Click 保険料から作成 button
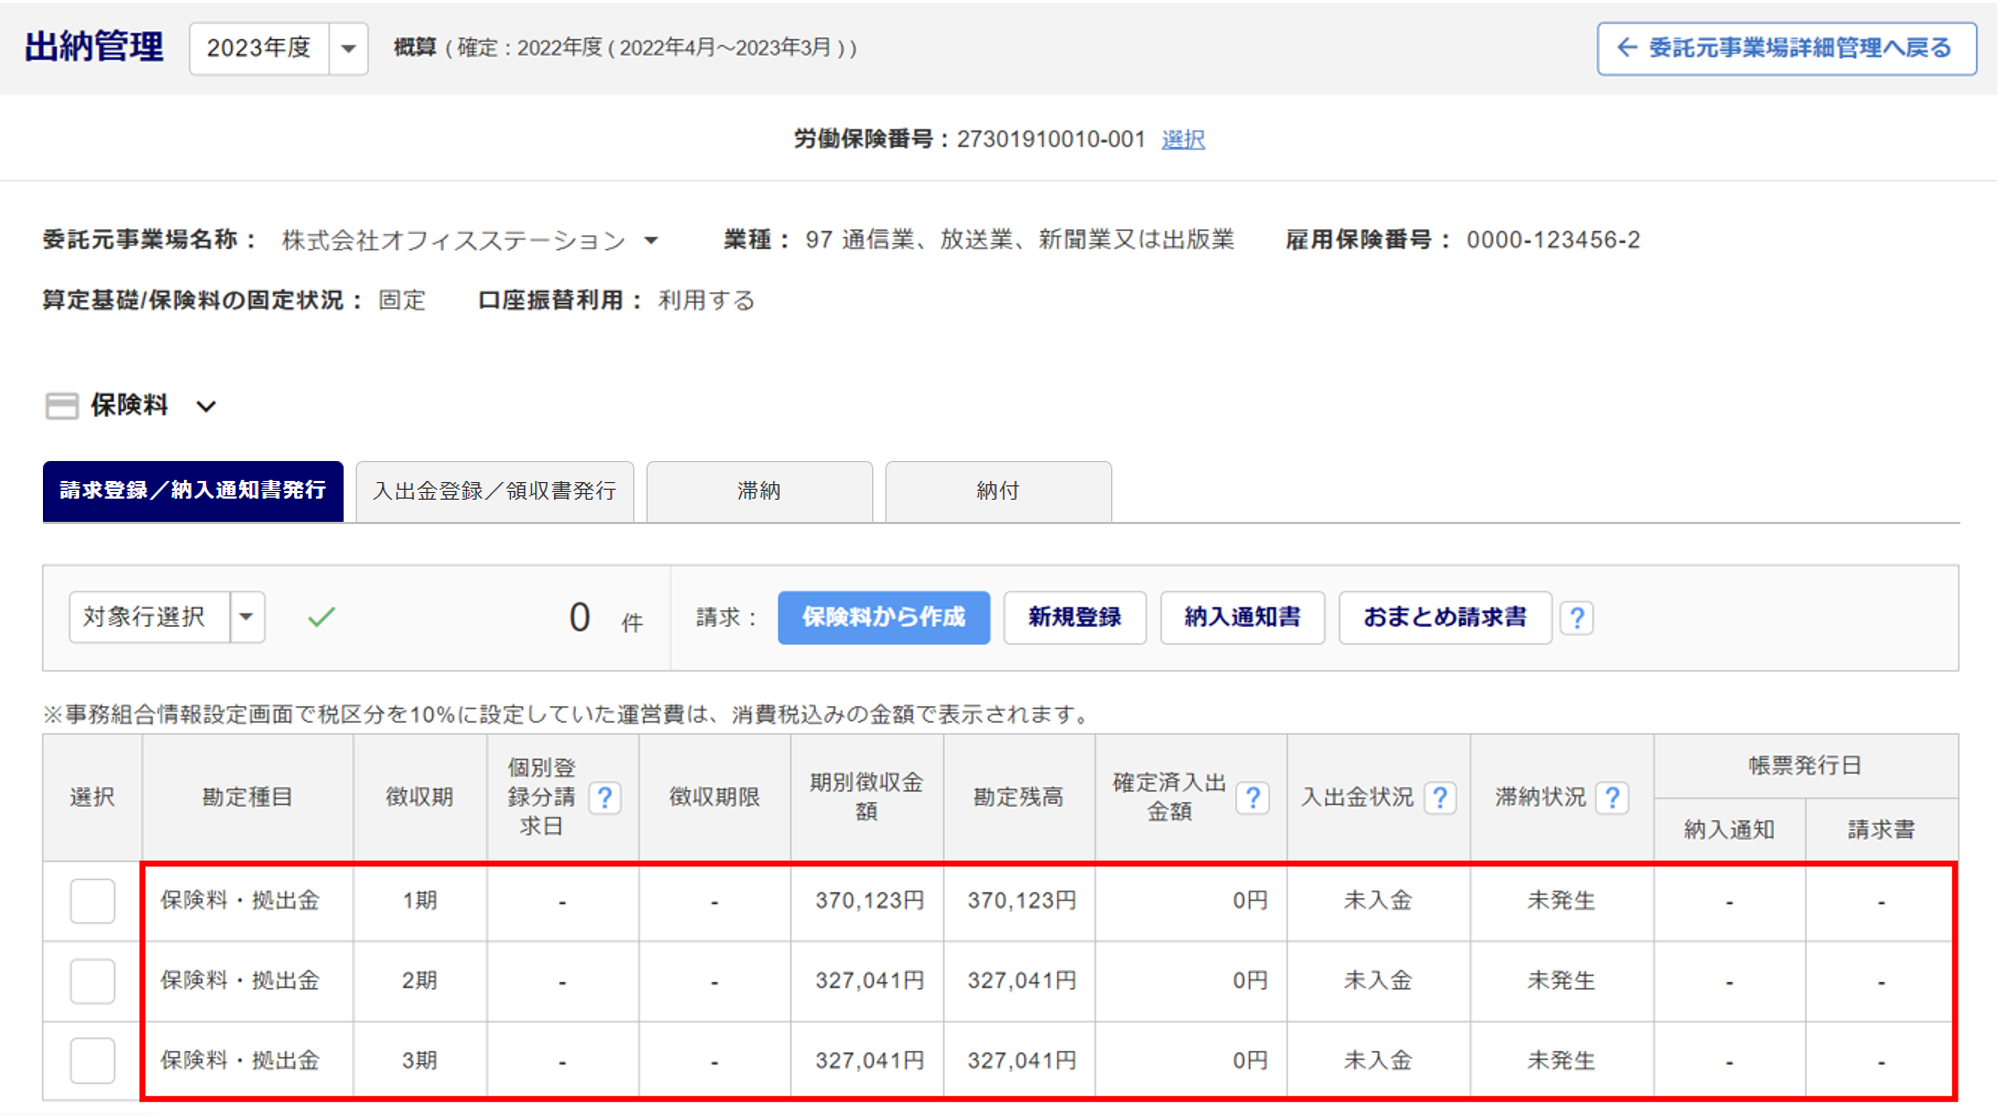2000x1117 pixels. pyautogui.click(x=883, y=617)
